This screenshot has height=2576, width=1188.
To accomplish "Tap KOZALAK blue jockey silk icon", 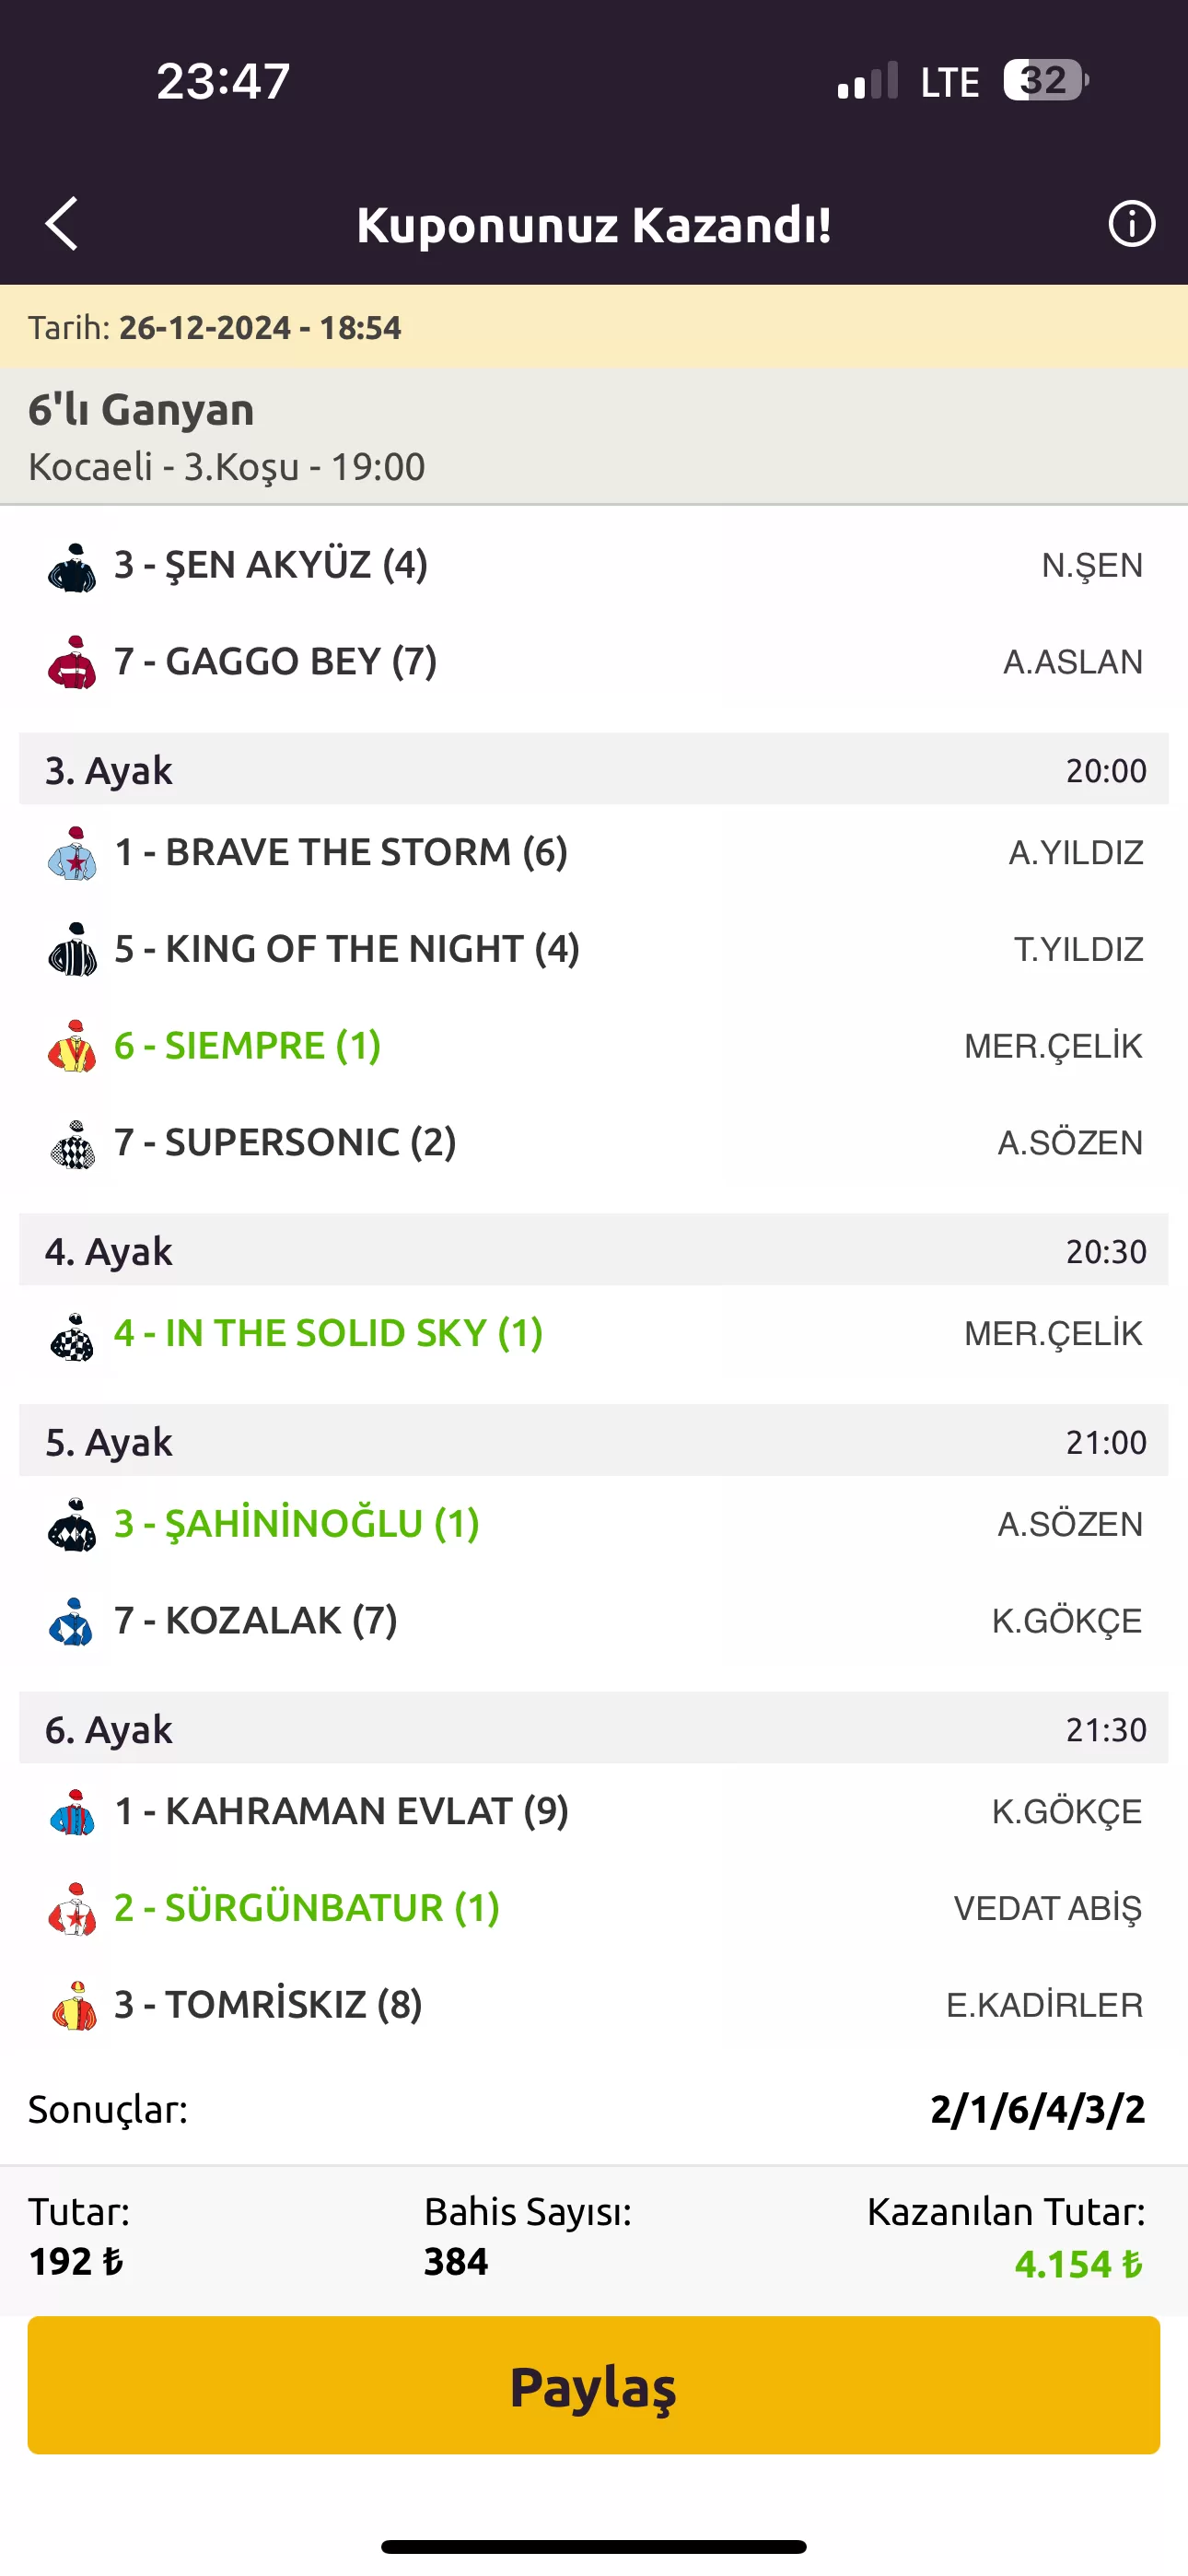I will (72, 1622).
